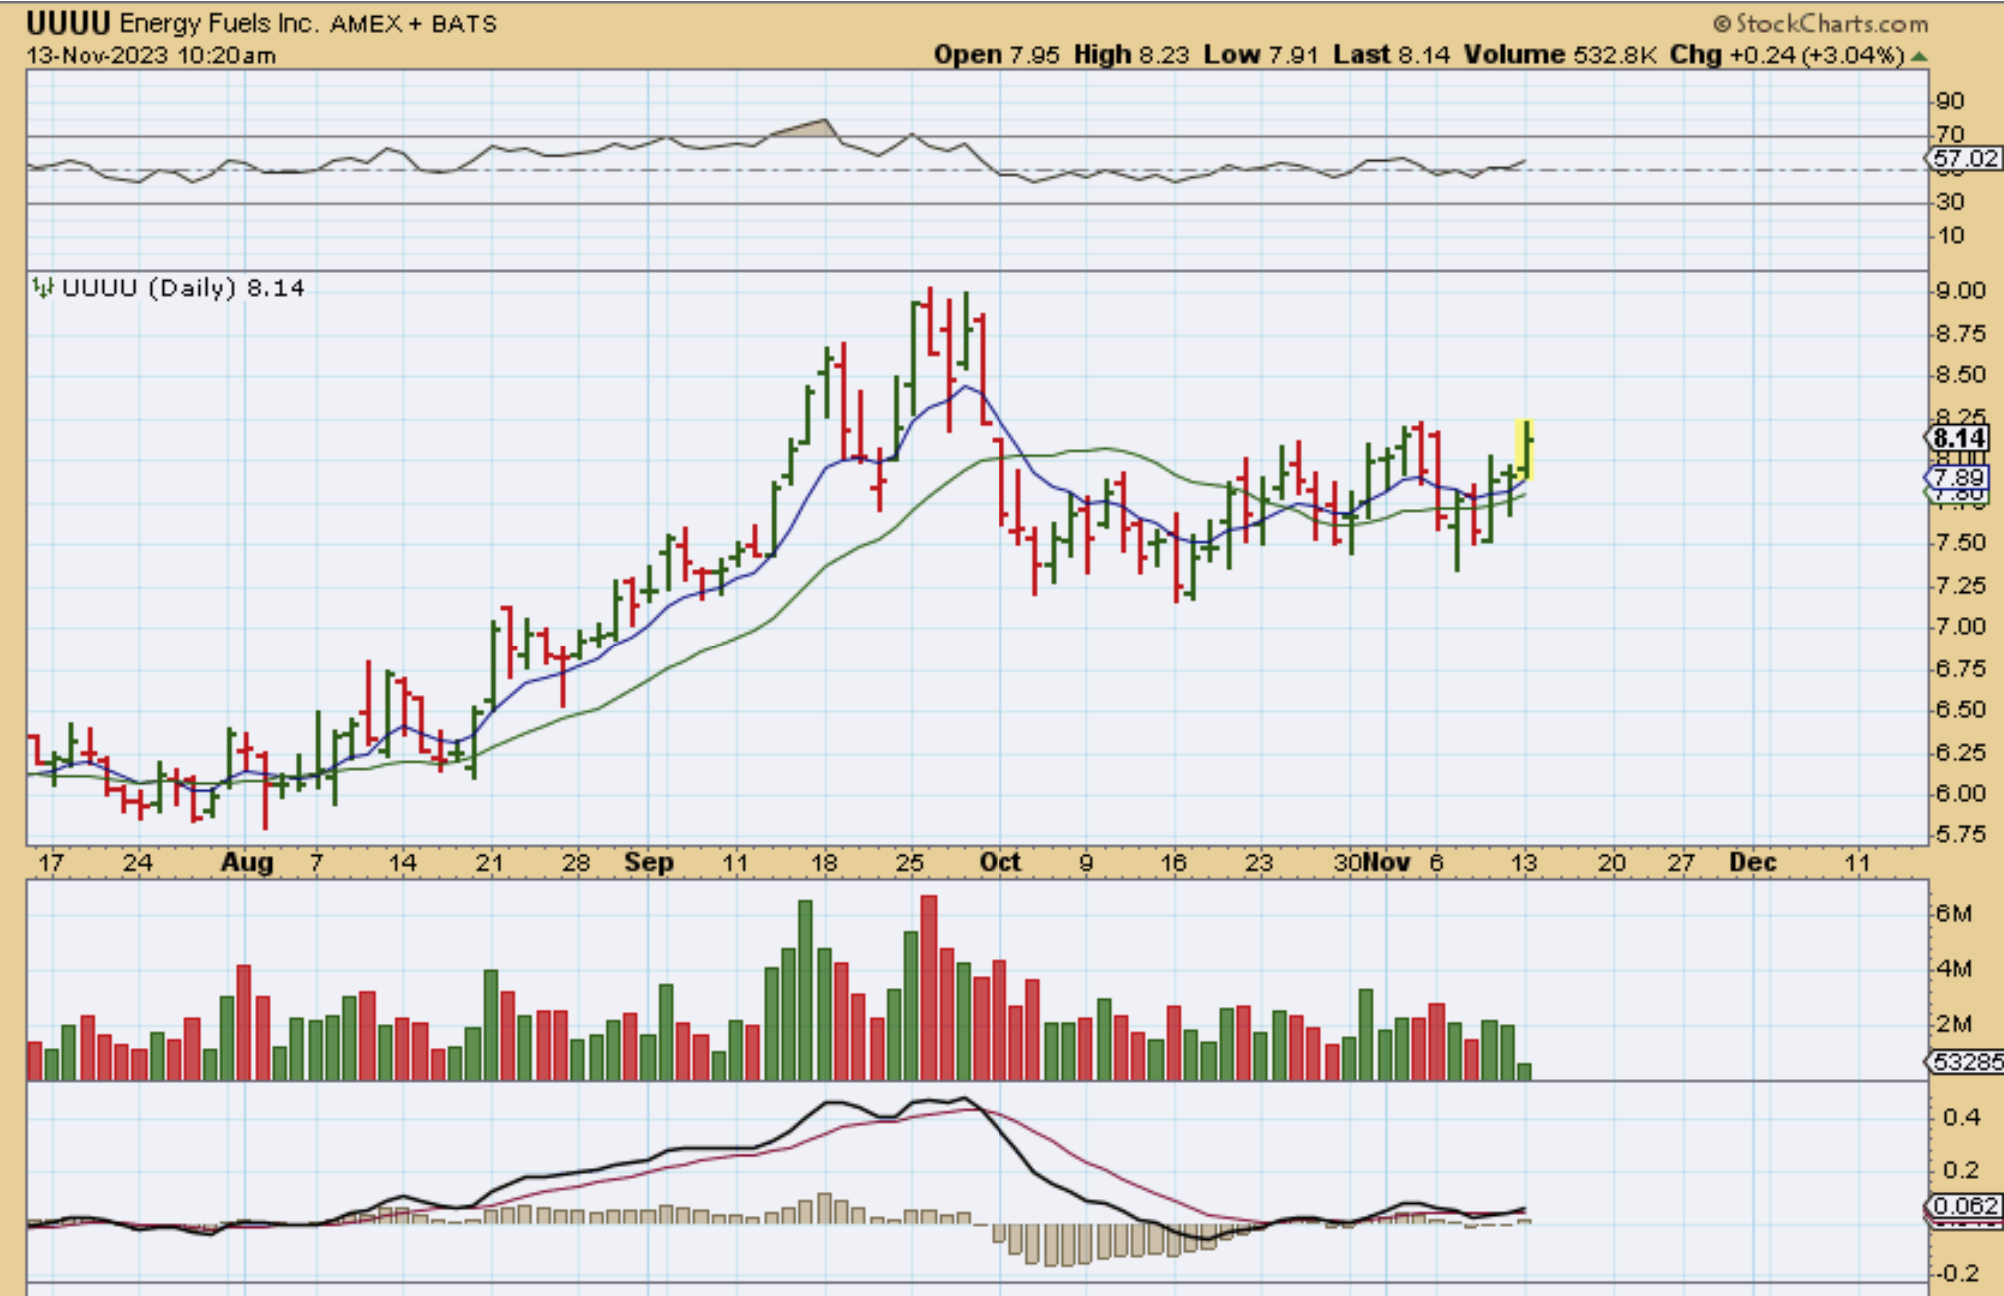Click the RSI 70 level label
Screen dimensions: 2004x1296
tap(1950, 133)
